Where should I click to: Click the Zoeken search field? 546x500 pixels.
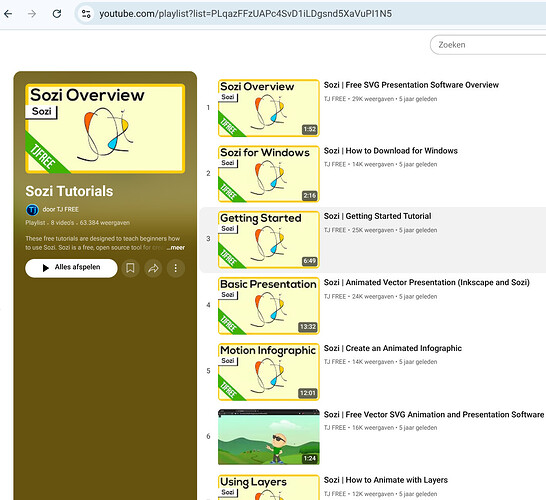488,45
